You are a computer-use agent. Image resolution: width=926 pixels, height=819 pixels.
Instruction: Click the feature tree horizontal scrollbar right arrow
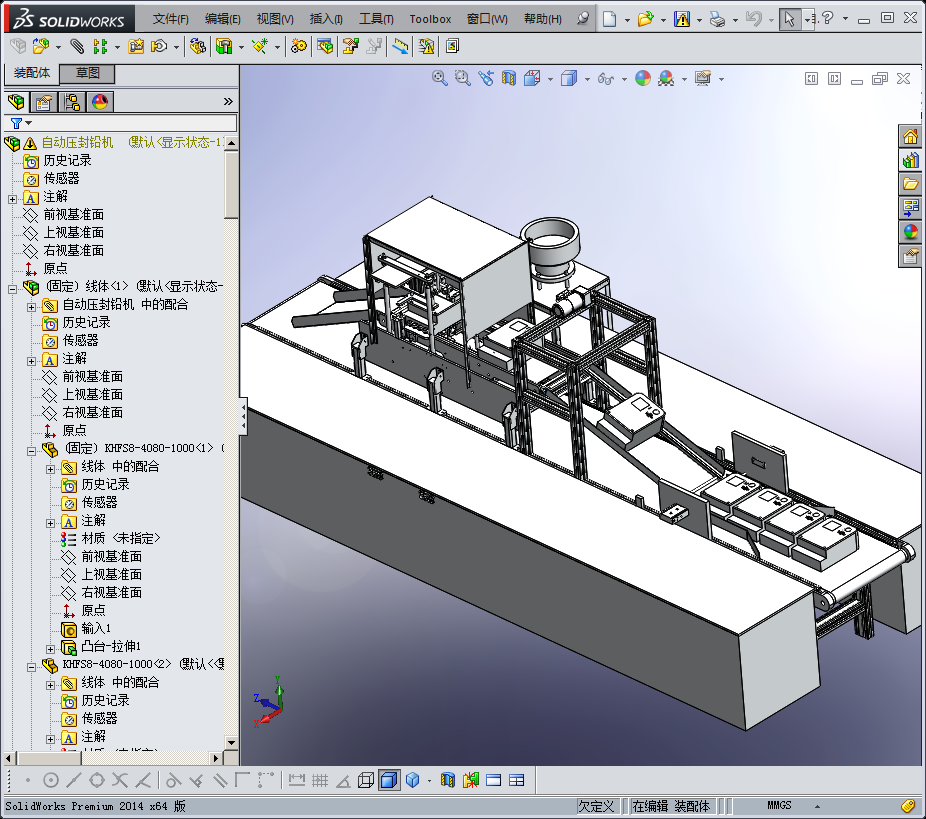coord(216,758)
